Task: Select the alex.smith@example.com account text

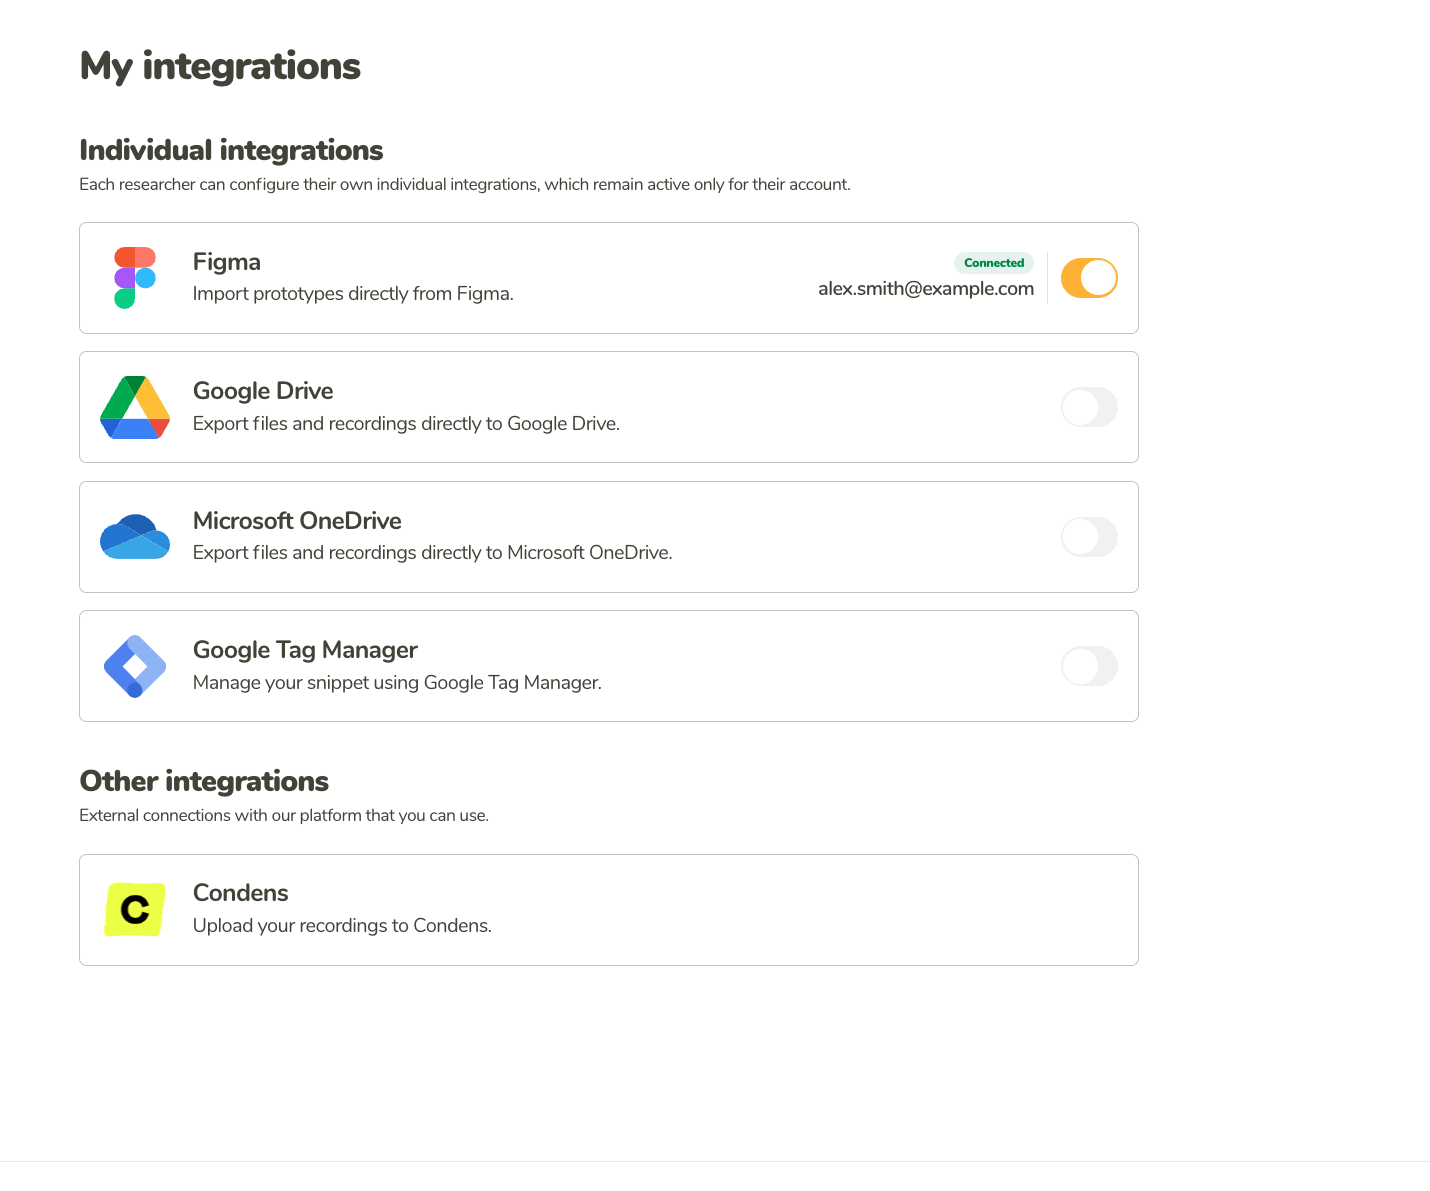Action: coord(926,289)
